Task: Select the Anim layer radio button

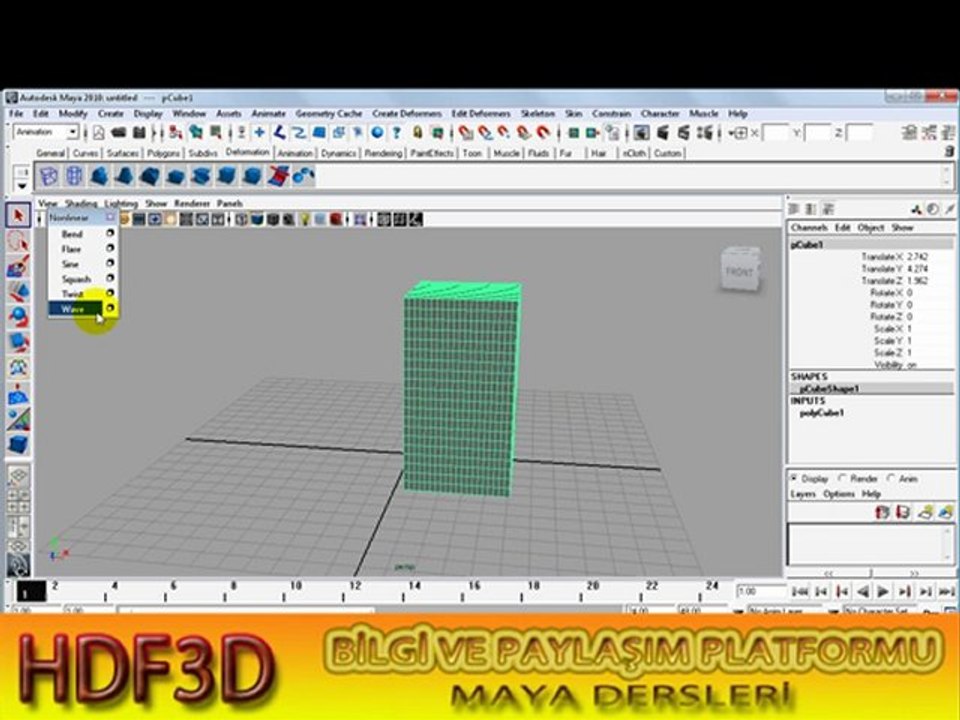Action: point(891,478)
